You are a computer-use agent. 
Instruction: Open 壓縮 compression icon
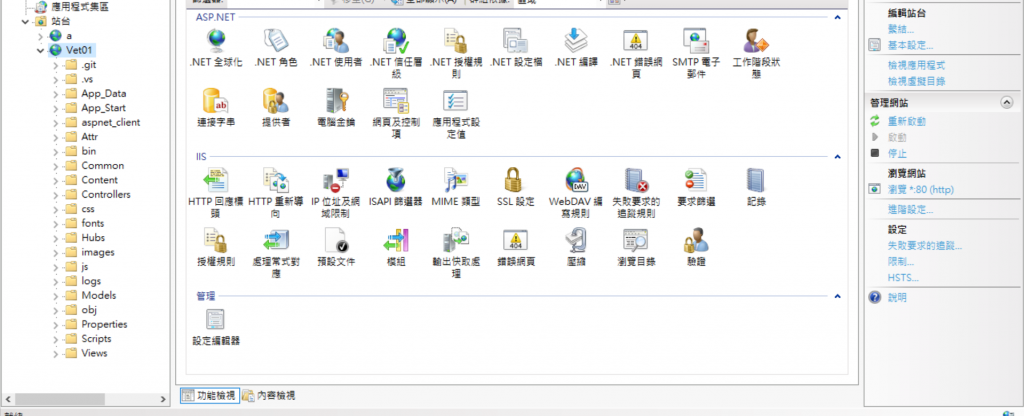tap(575, 241)
